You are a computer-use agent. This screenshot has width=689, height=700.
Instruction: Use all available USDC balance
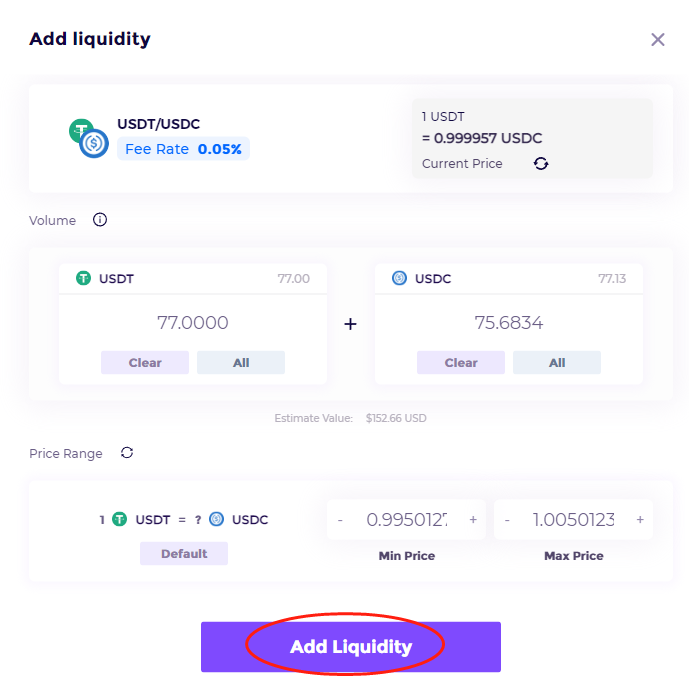557,363
